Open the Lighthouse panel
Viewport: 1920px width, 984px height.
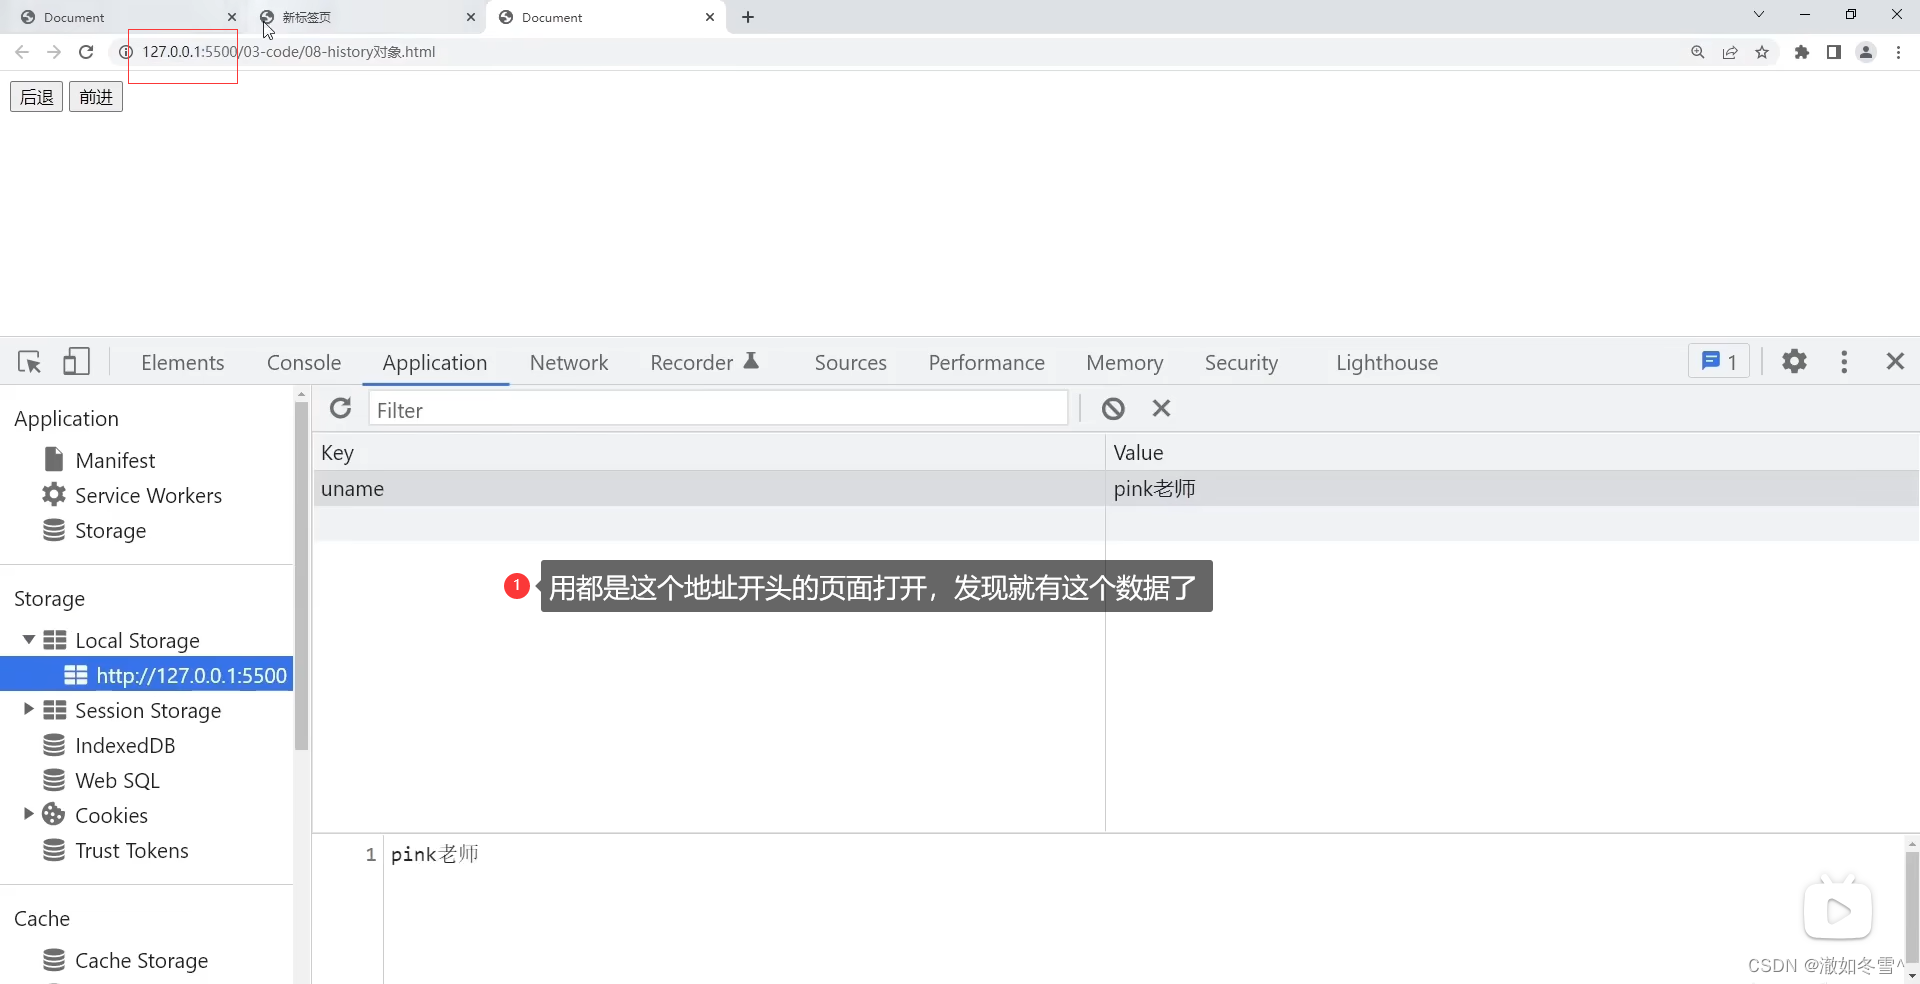pyautogui.click(x=1387, y=363)
